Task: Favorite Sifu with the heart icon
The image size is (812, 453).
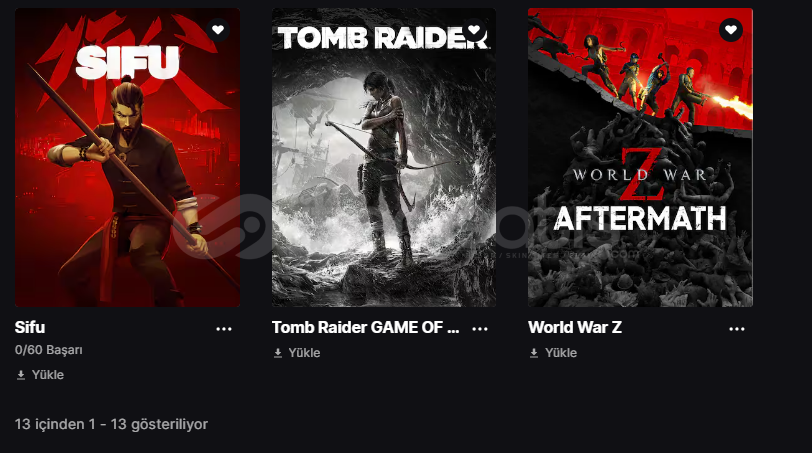Action: pyautogui.click(x=218, y=30)
